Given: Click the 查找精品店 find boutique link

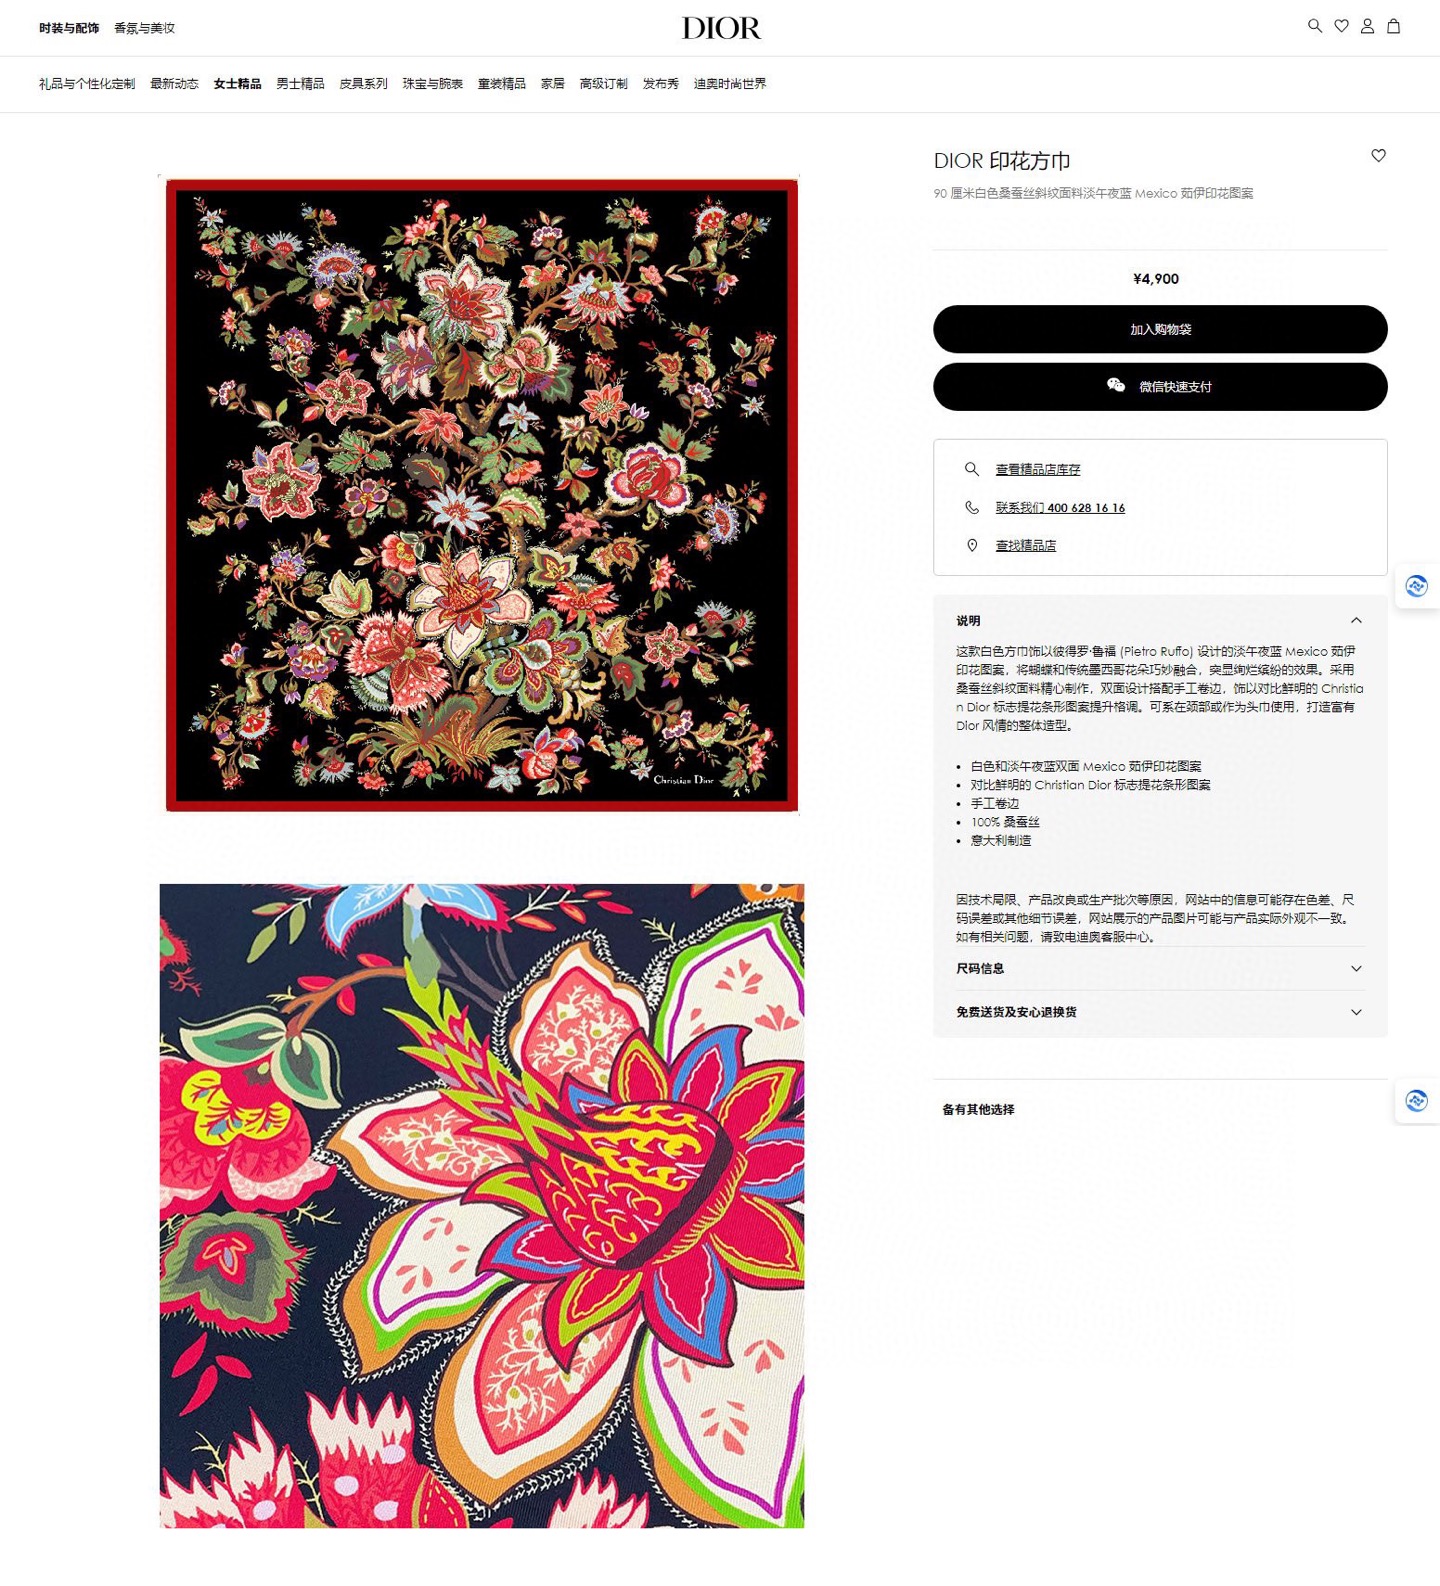Looking at the screenshot, I should coord(1026,545).
